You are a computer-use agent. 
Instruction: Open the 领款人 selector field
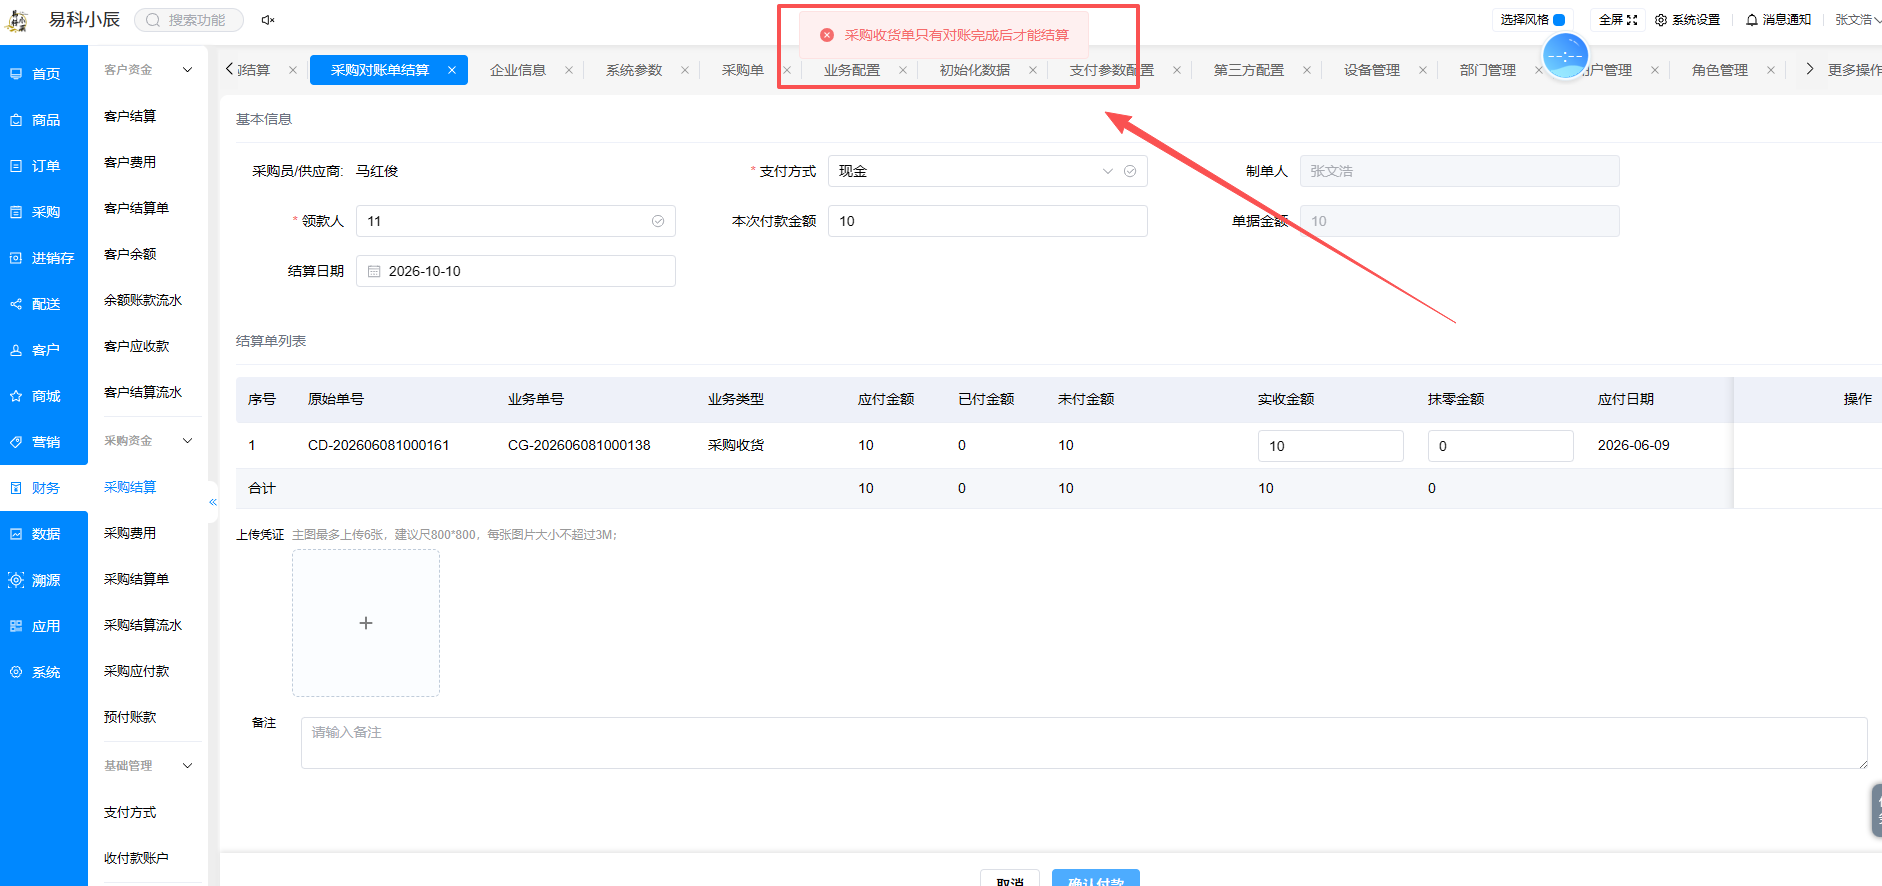[516, 221]
